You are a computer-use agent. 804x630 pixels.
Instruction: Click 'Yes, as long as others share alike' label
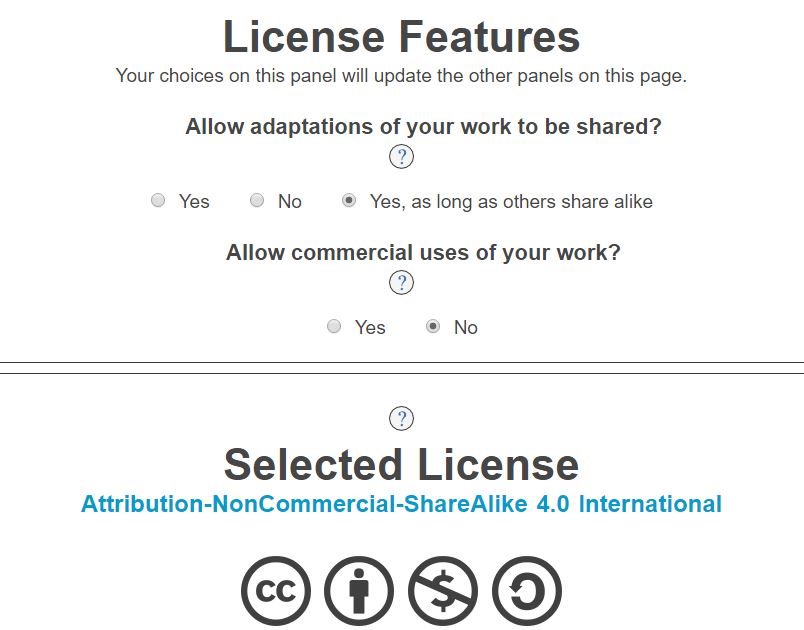point(511,201)
